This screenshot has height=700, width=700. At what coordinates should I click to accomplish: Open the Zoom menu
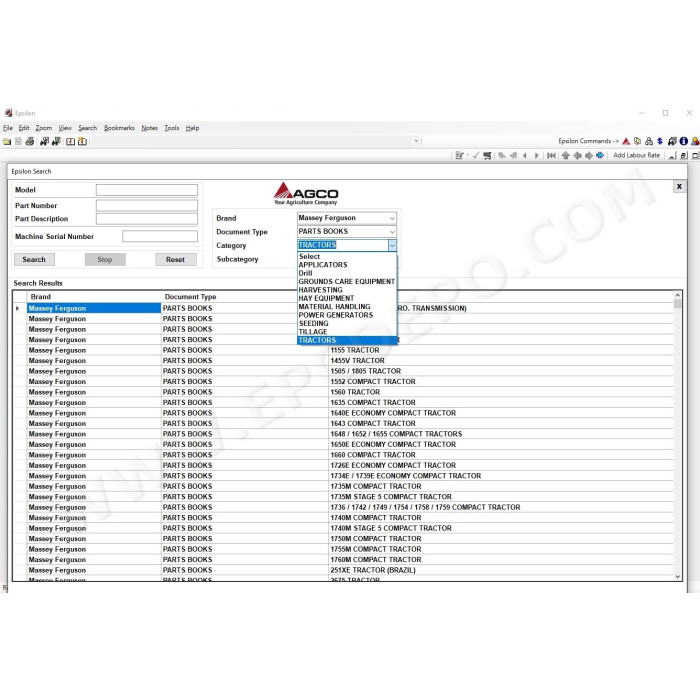coord(44,128)
